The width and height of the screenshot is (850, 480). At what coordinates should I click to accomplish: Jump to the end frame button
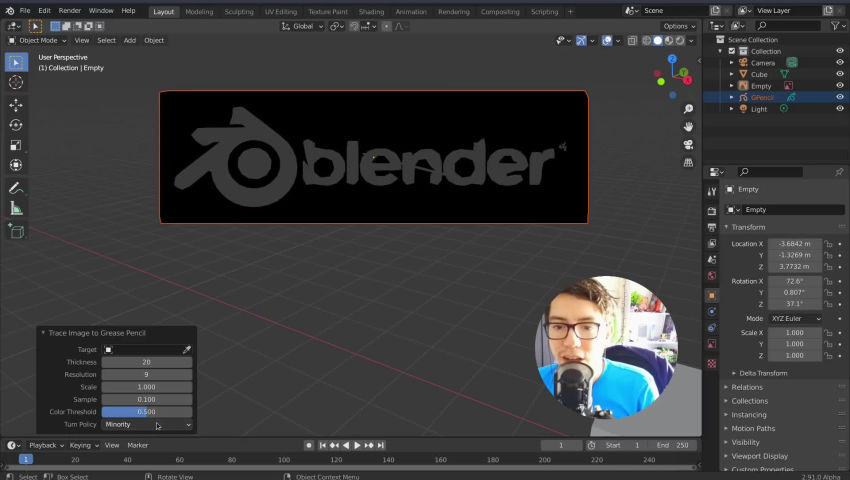click(x=381, y=445)
